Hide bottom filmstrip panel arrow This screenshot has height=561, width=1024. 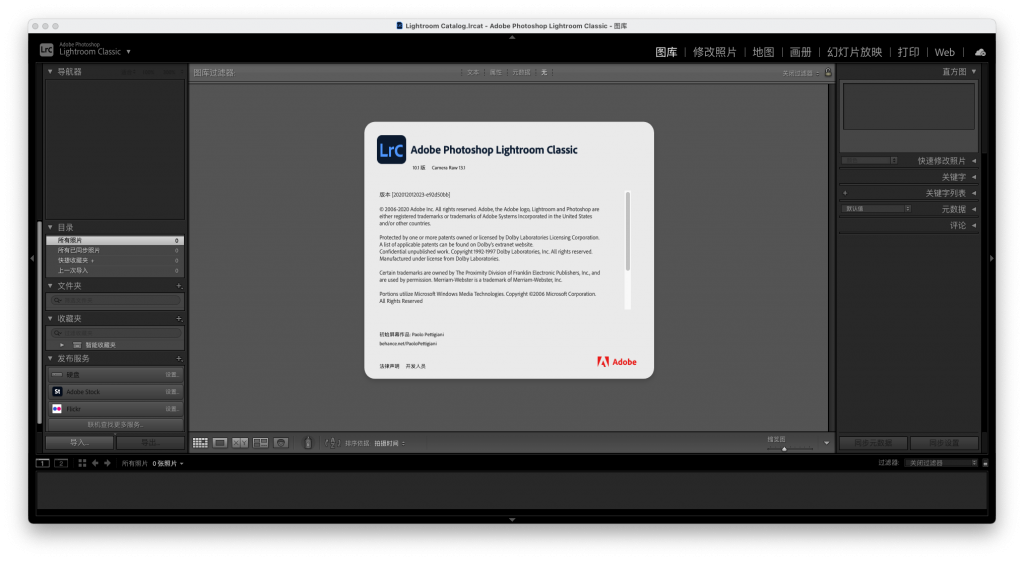(512, 520)
